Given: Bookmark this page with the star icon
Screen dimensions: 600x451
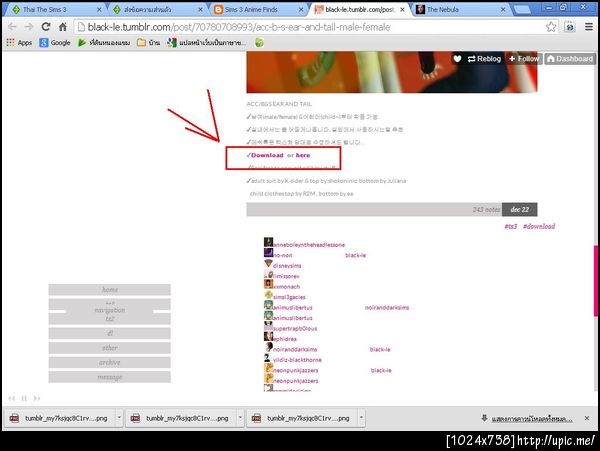Looking at the screenshot, I should [x=551, y=27].
